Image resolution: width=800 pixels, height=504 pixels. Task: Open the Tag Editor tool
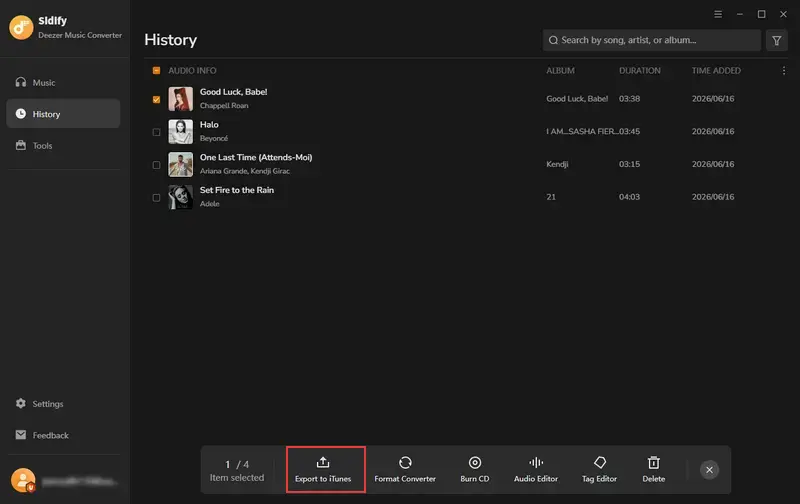(599, 469)
